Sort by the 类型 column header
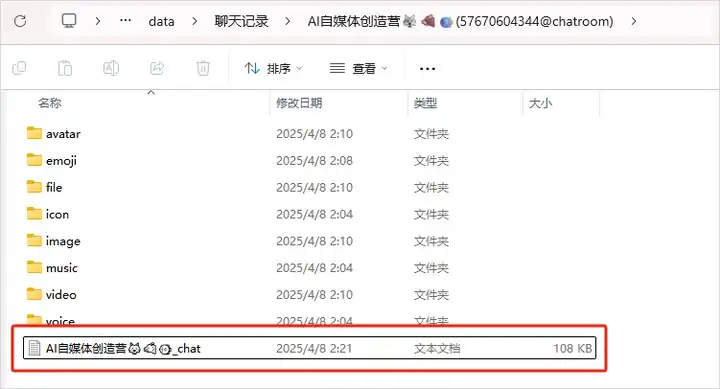720x389 pixels. point(425,103)
